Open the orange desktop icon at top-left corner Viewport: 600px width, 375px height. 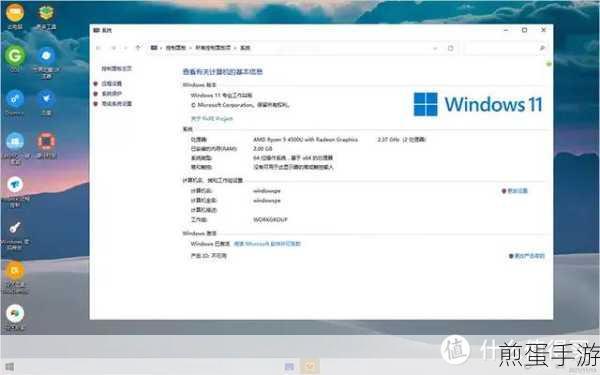(x=15, y=13)
